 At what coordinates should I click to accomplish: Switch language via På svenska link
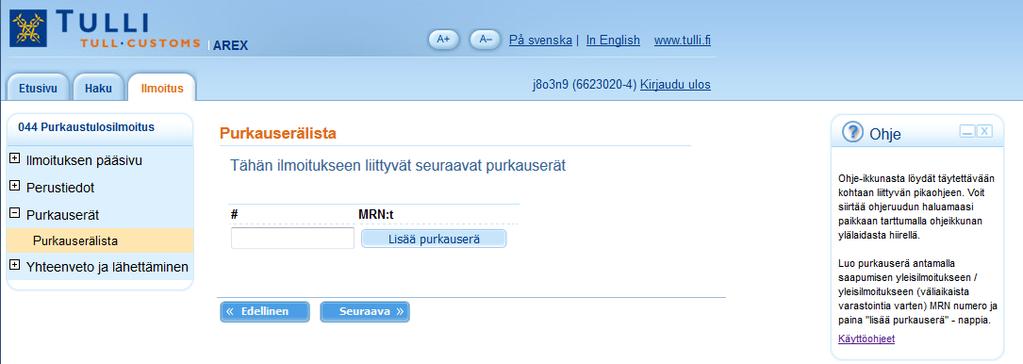(540, 40)
